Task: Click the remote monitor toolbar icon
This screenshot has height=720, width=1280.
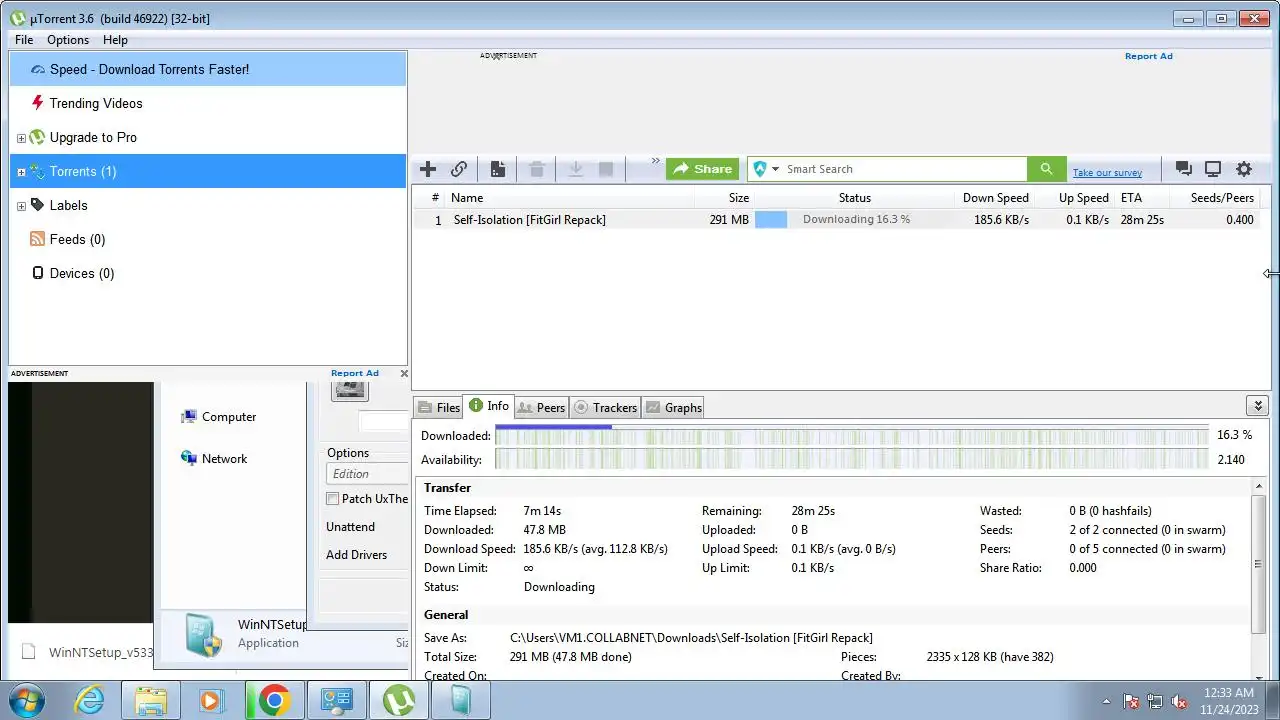Action: click(x=1213, y=169)
